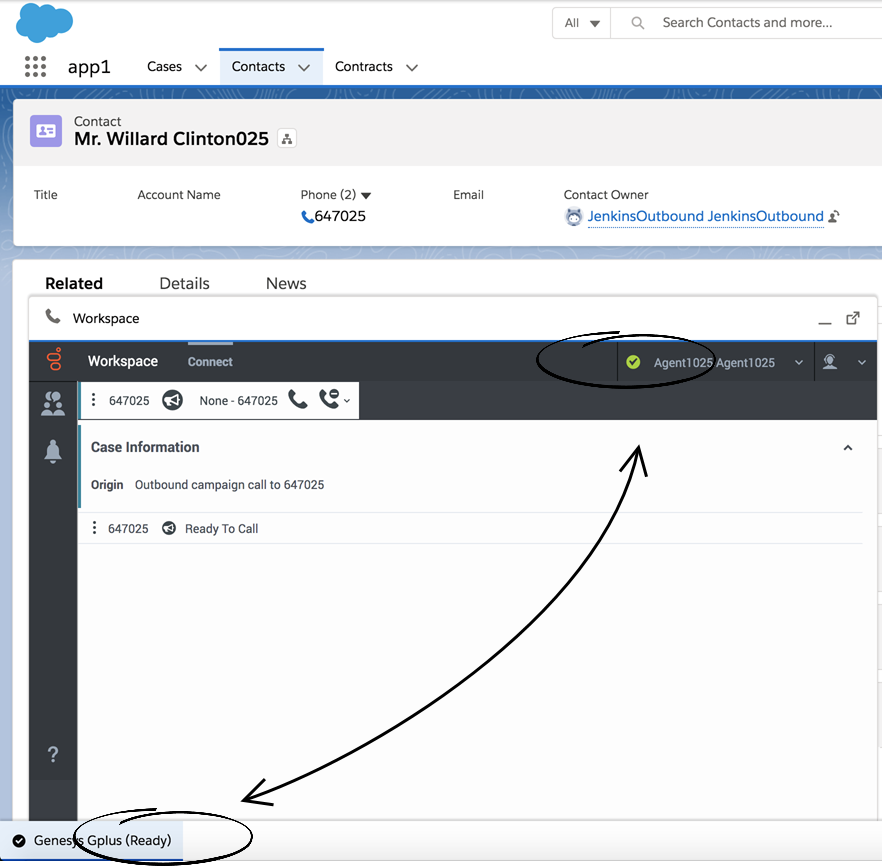Collapse the Case Information section

coord(848,448)
